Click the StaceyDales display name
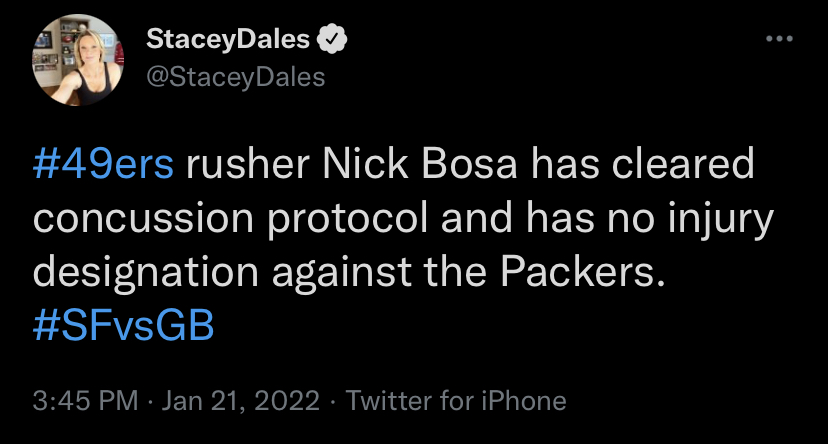This screenshot has height=444, width=828. [229, 39]
